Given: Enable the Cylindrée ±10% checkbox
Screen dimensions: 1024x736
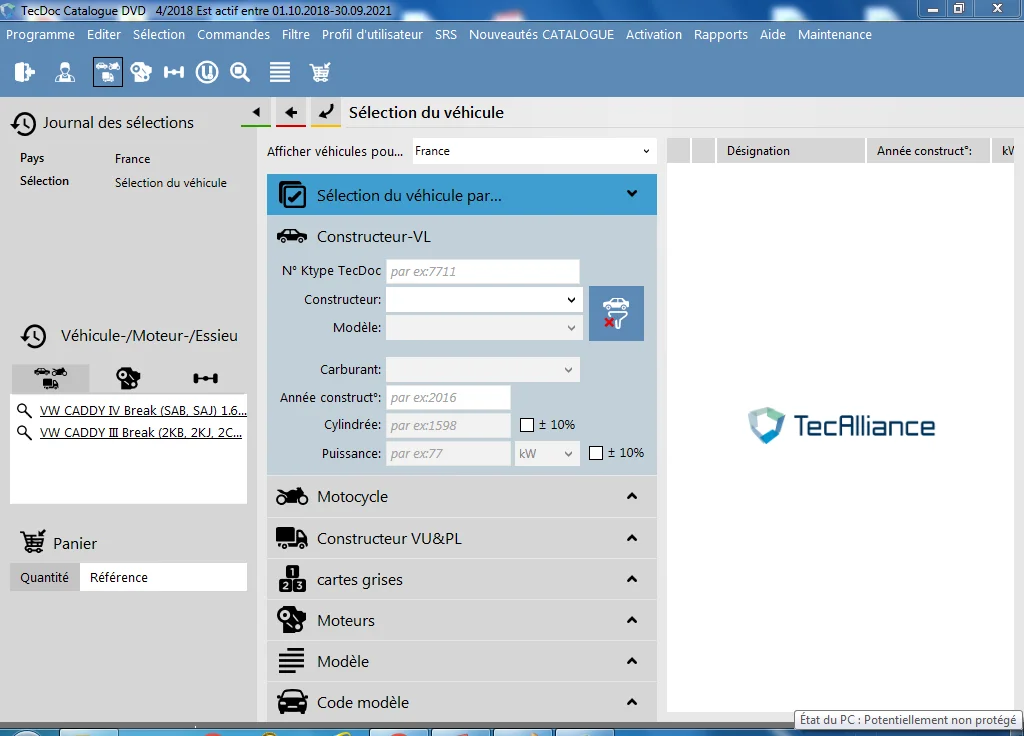Looking at the screenshot, I should [527, 425].
